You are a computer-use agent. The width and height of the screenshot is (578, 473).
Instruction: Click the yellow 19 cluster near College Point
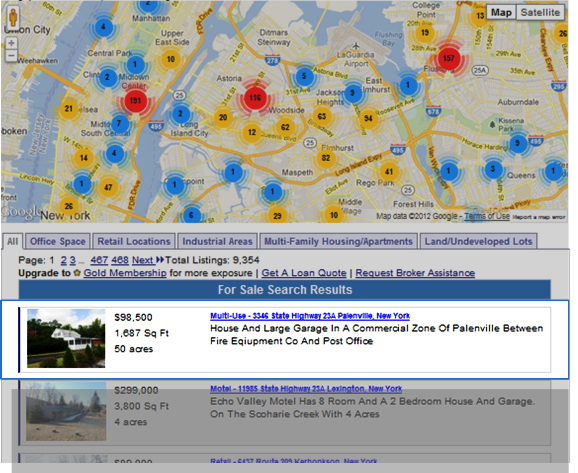pyautogui.click(x=425, y=33)
